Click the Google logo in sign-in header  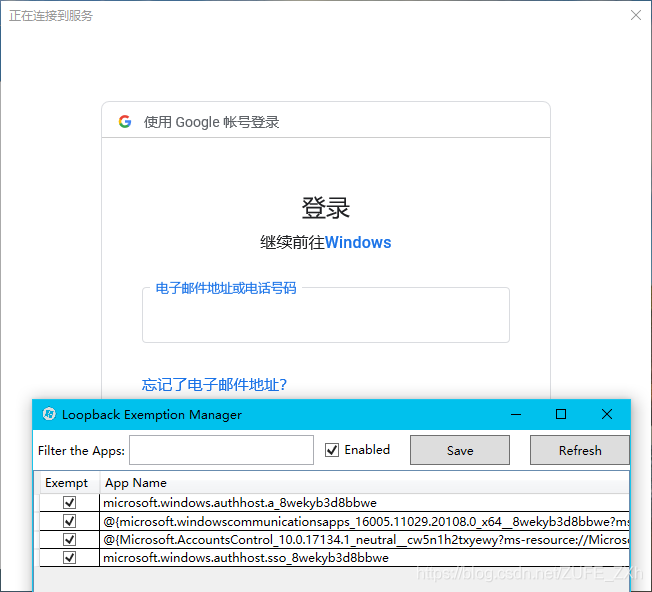click(x=125, y=121)
